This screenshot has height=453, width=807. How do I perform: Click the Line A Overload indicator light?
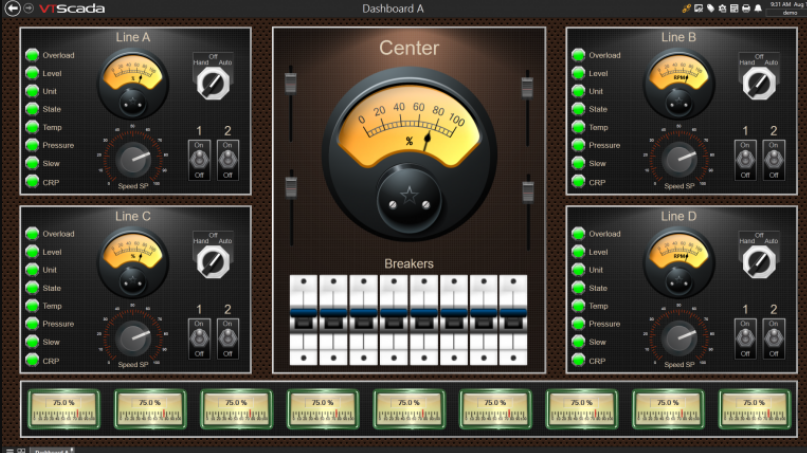tap(32, 55)
